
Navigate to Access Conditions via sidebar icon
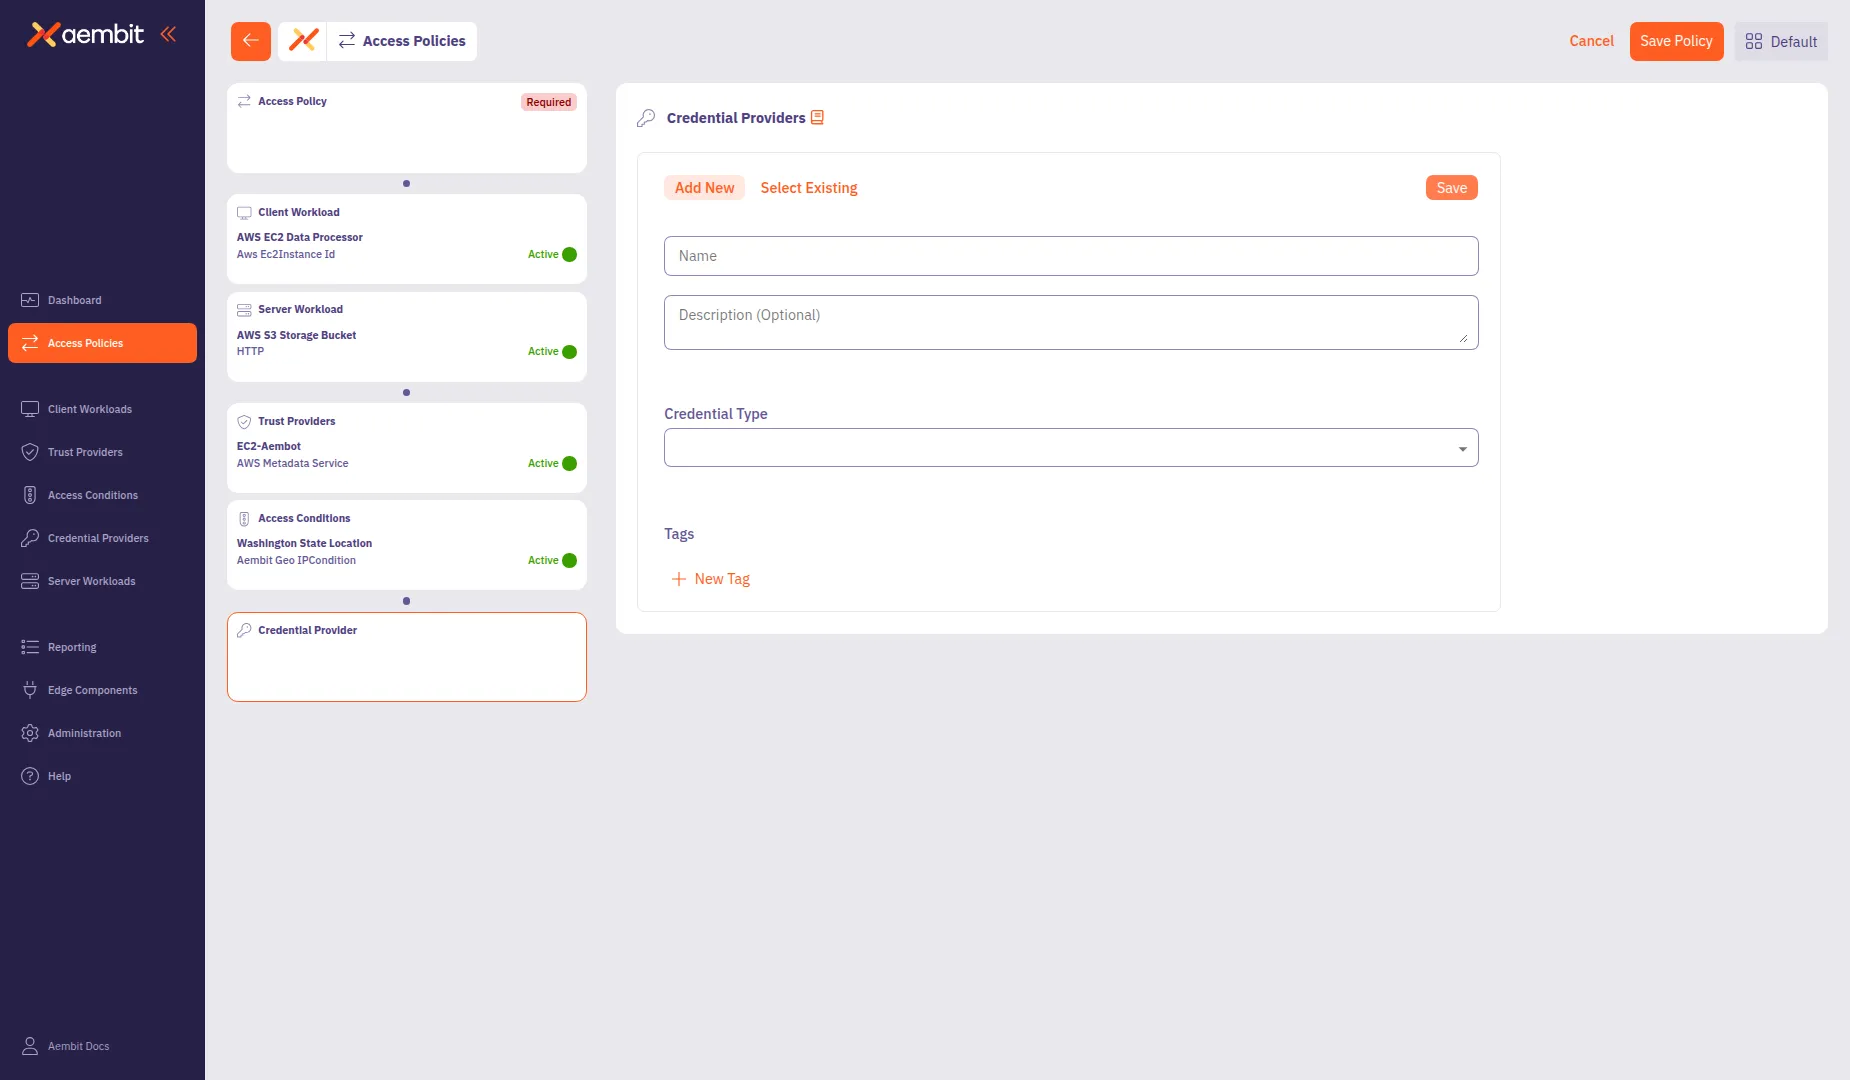(92, 495)
